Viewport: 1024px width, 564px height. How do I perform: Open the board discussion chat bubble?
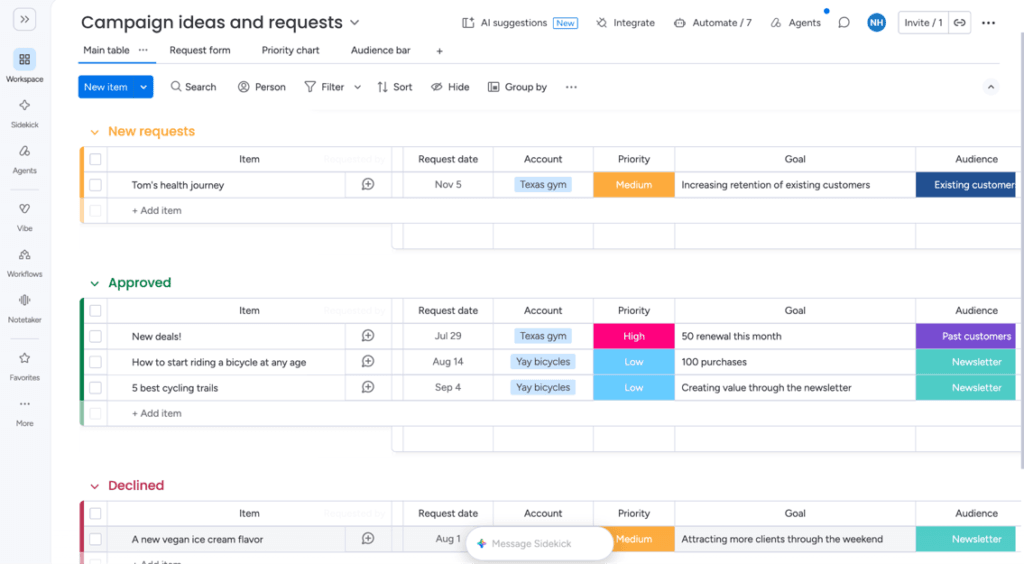pyautogui.click(x=844, y=23)
